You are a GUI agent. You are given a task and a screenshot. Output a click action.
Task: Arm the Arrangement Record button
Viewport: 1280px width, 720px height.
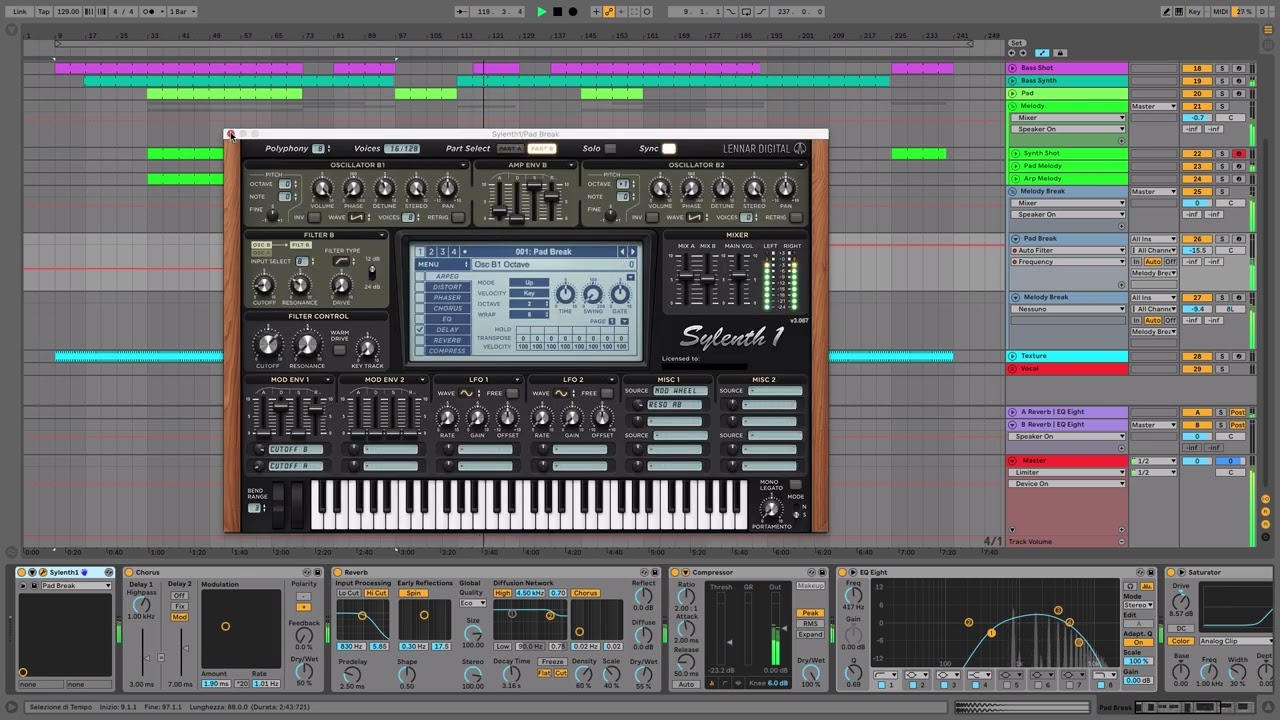(573, 12)
